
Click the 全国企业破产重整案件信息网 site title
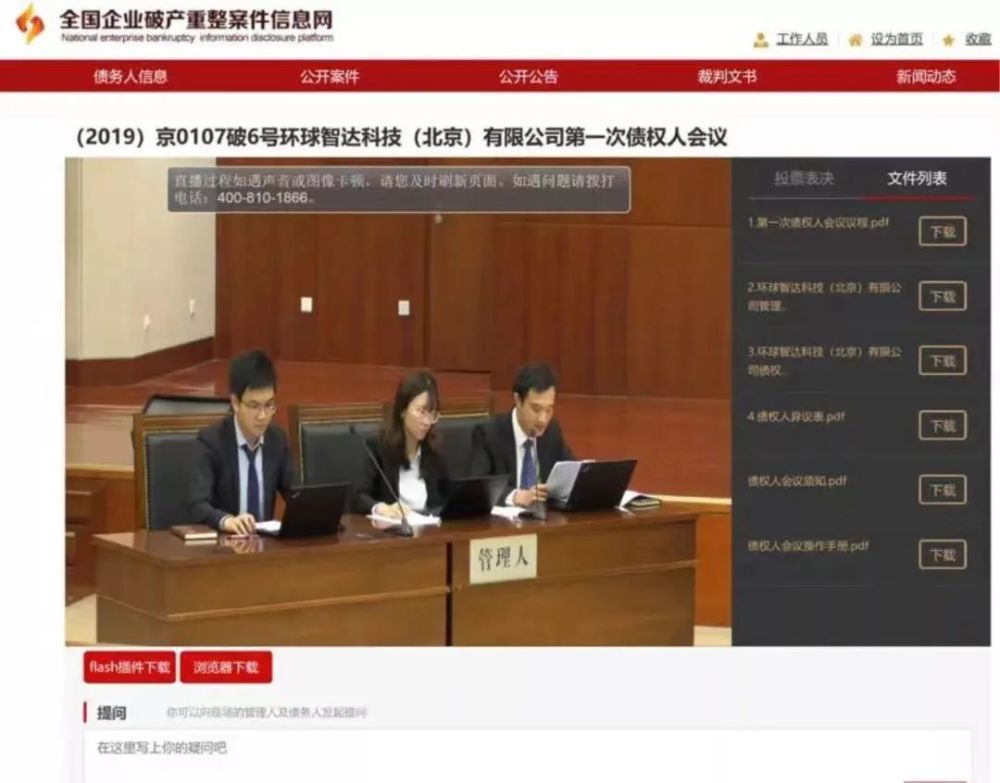pyautogui.click(x=196, y=19)
